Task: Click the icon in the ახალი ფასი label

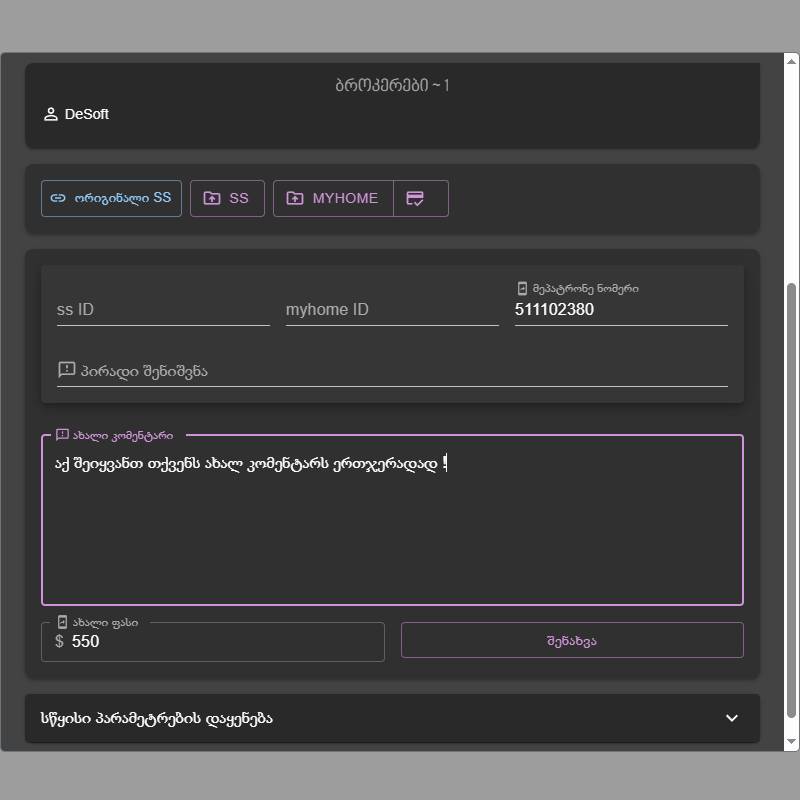Action: (x=62, y=622)
